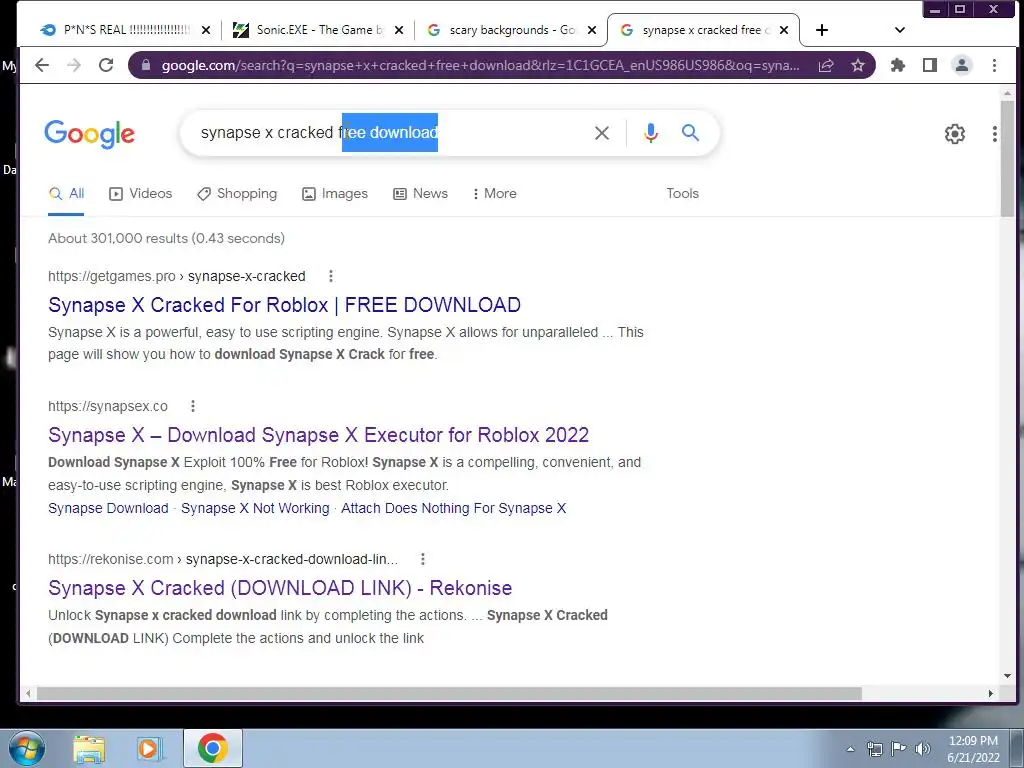Screen dimensions: 1024x768
Task: Click the scroll right arrow
Action: click(x=991, y=694)
